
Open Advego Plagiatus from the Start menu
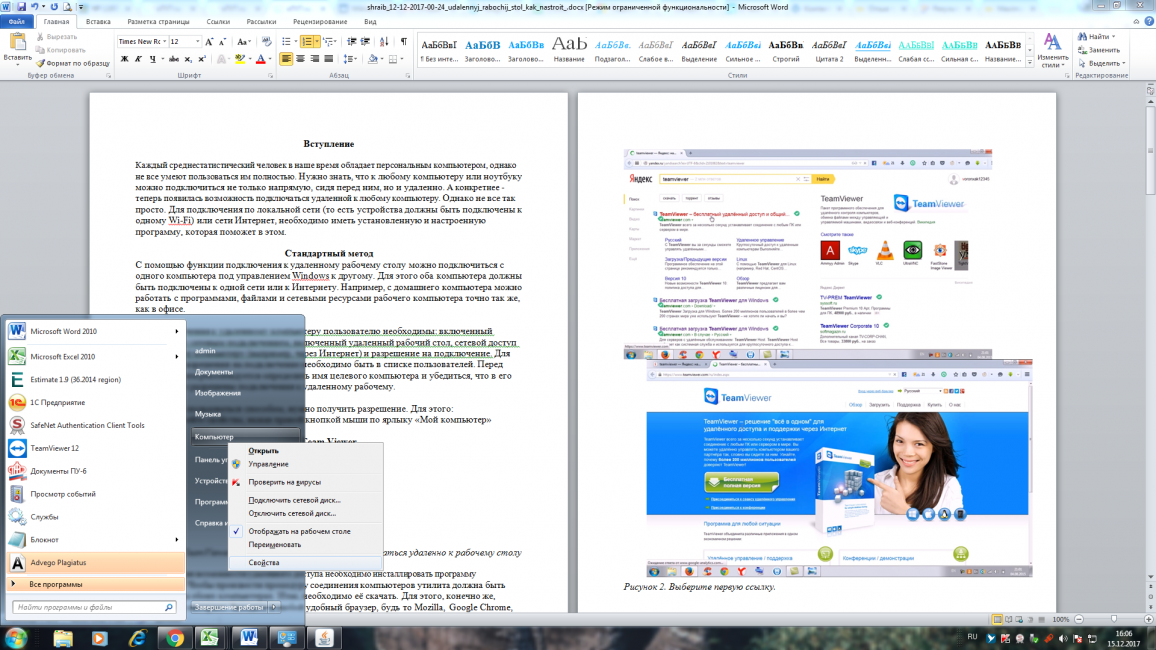coord(94,562)
